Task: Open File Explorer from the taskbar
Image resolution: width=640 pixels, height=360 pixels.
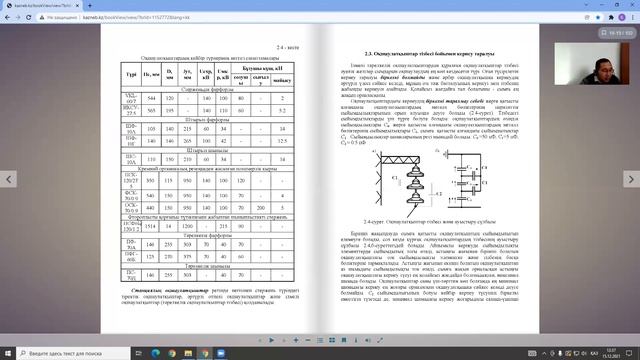Action: point(188,353)
